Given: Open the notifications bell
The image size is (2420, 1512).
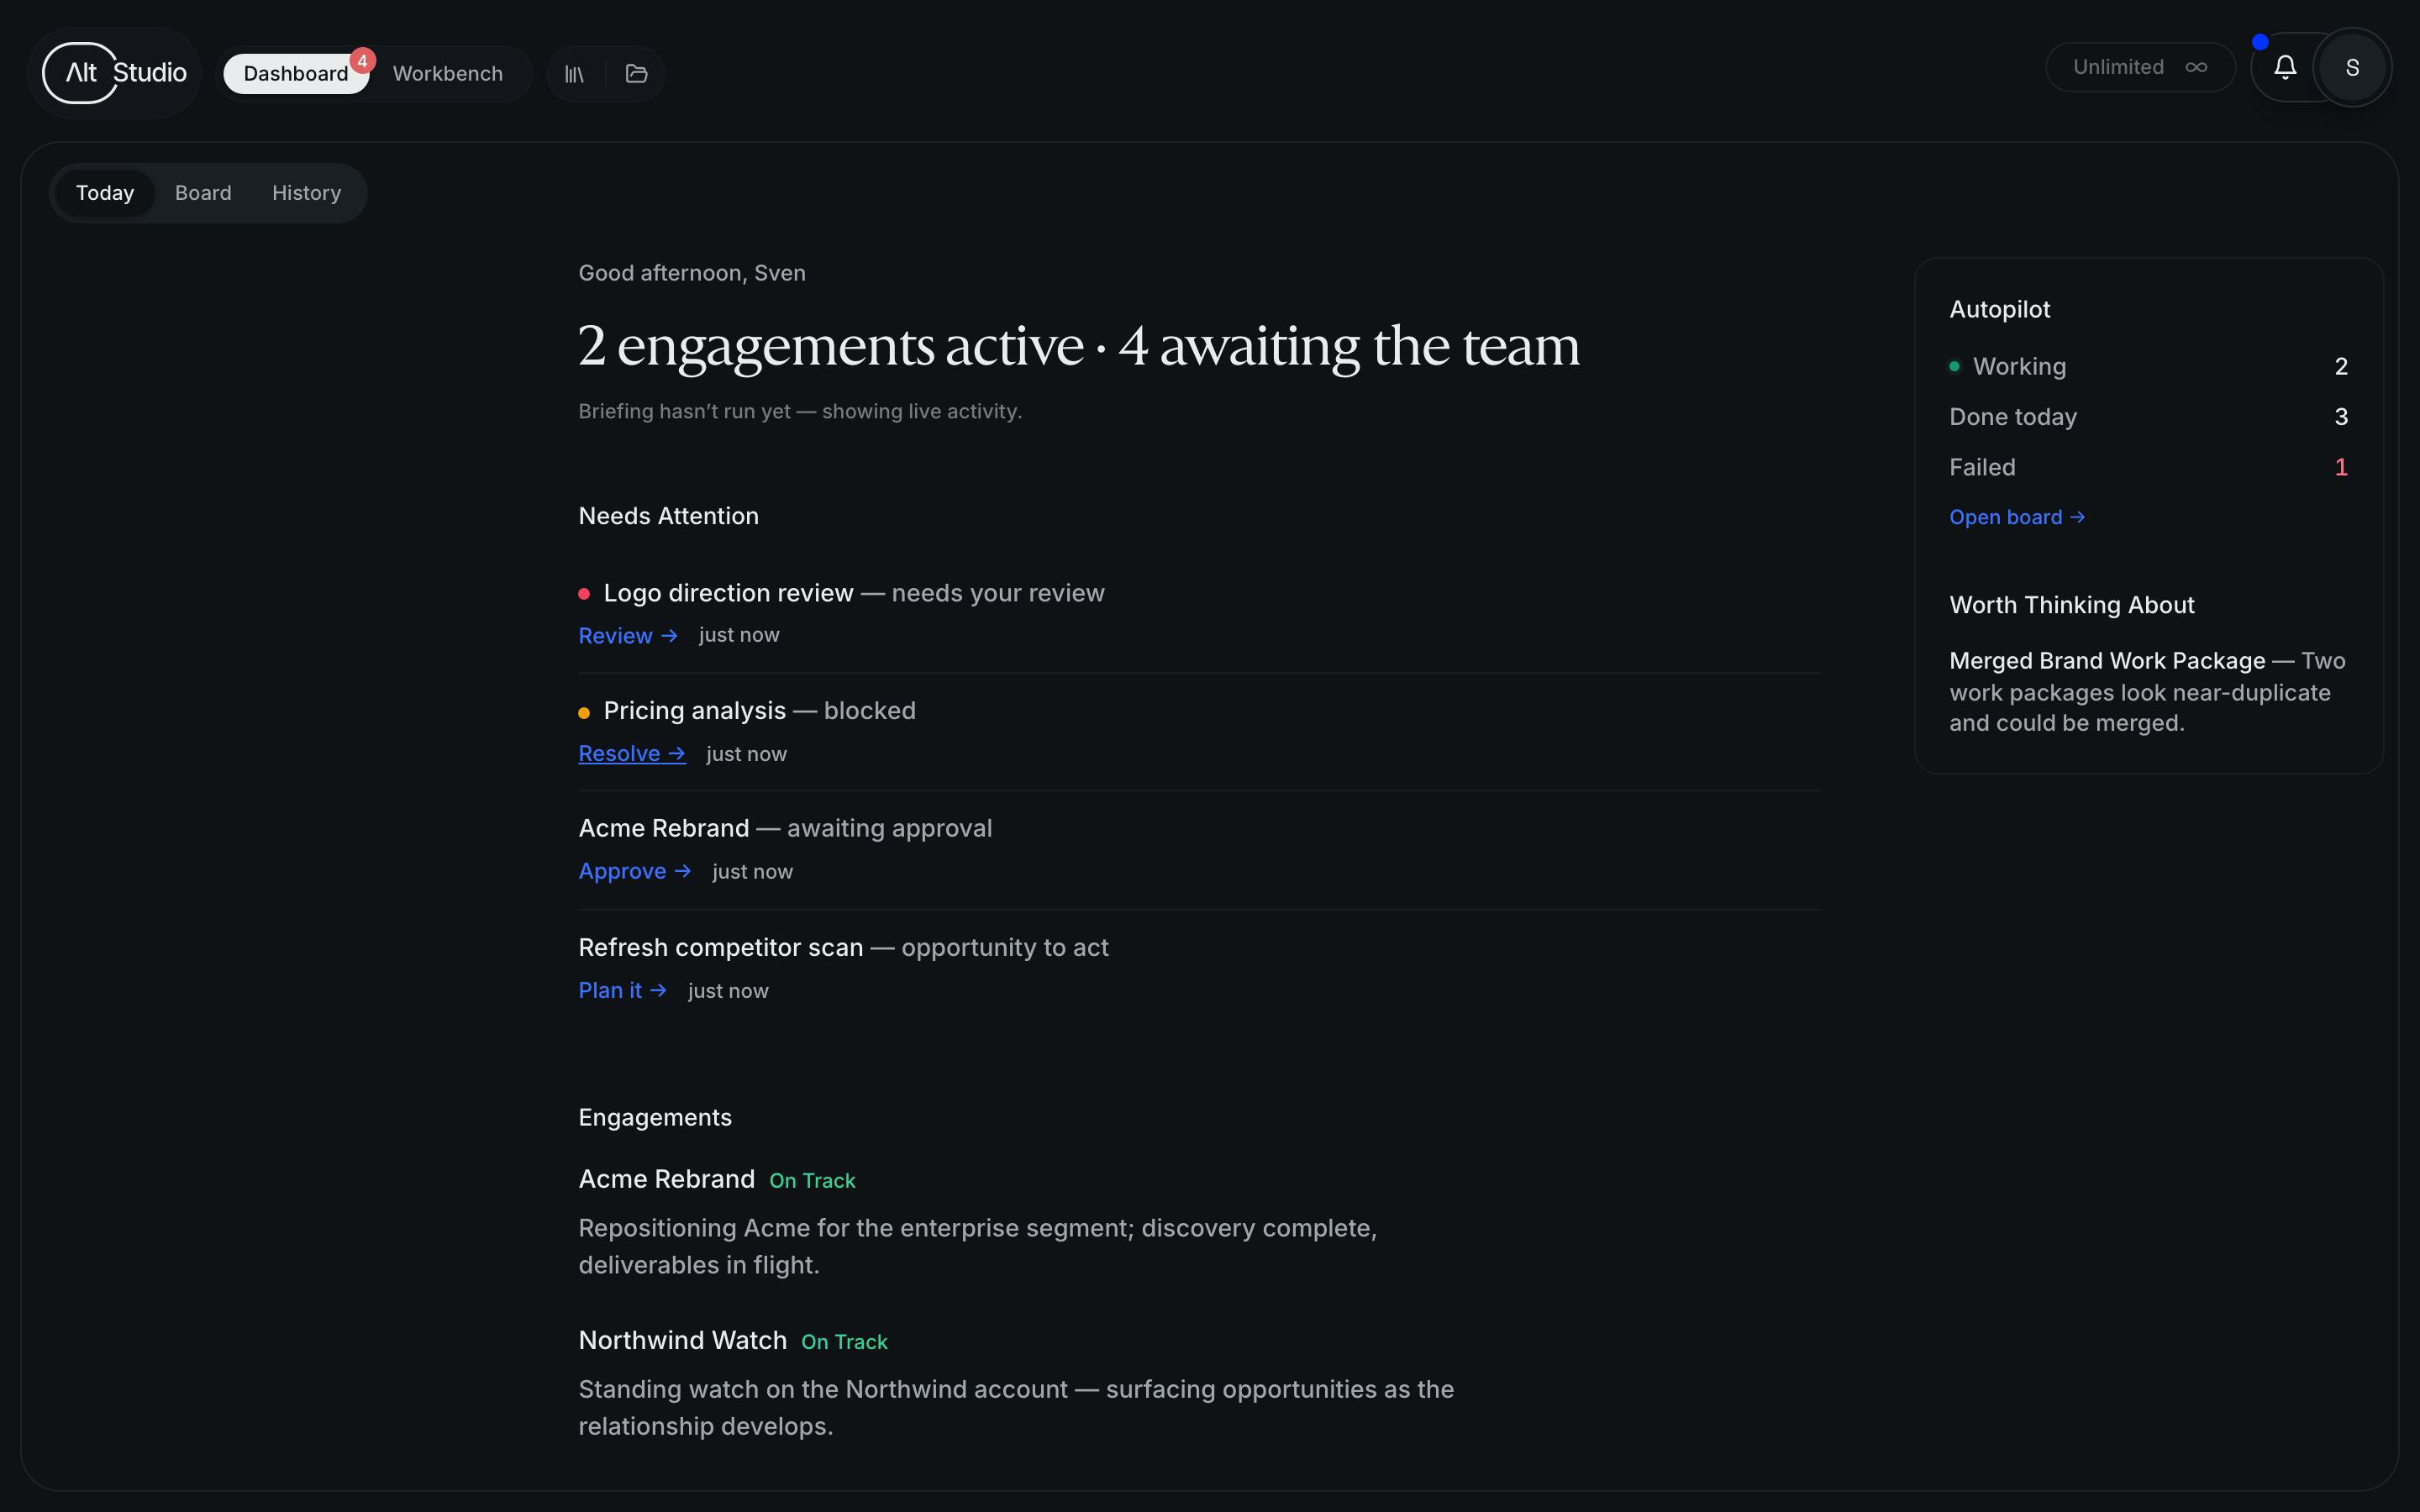Looking at the screenshot, I should (x=2285, y=67).
